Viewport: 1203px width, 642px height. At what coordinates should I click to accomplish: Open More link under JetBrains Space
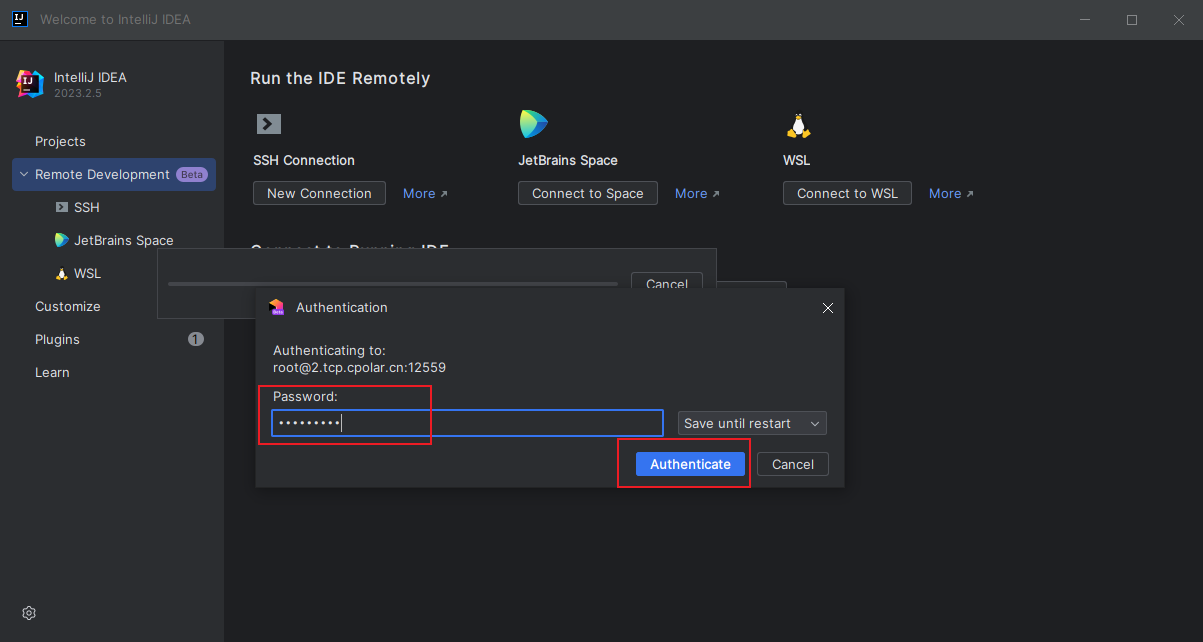click(x=697, y=193)
